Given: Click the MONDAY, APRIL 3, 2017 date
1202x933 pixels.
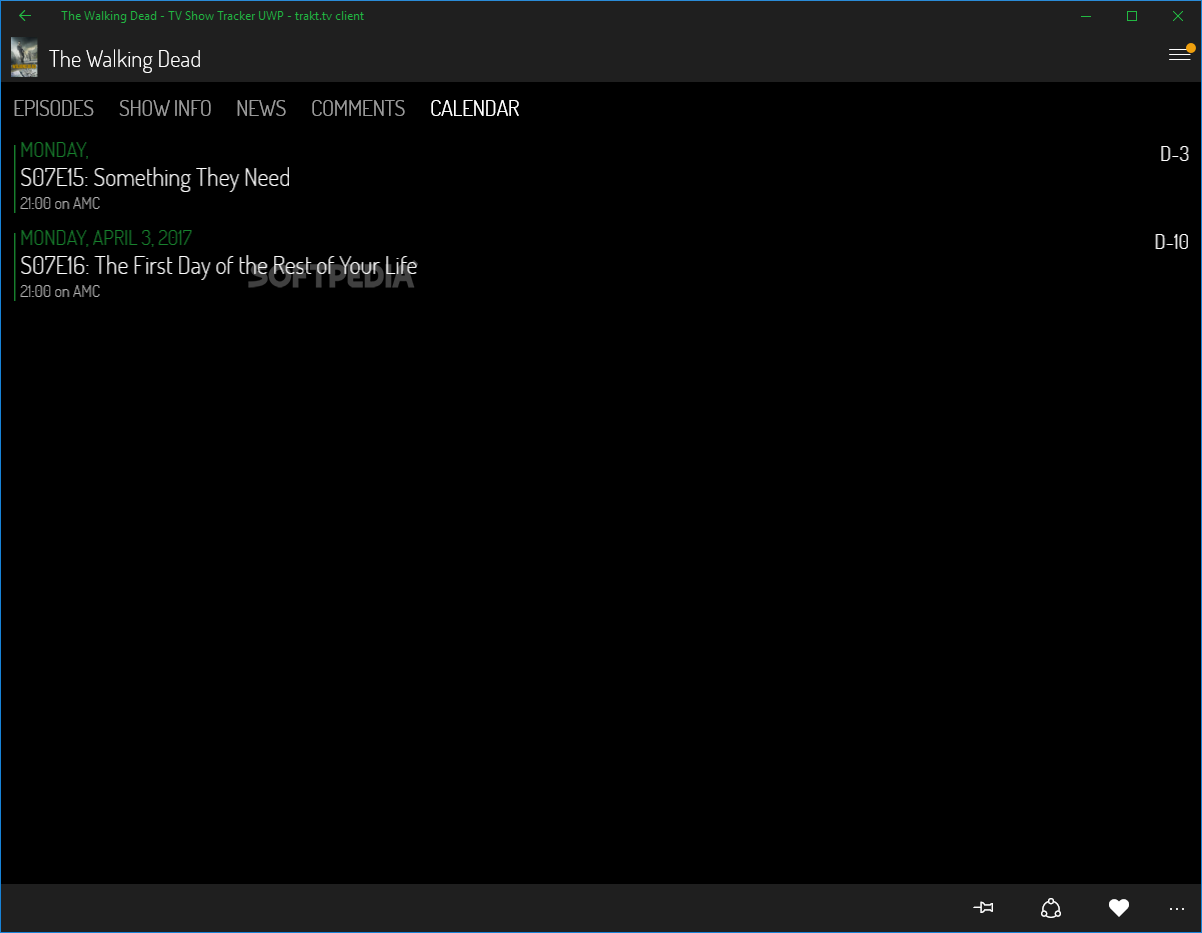Looking at the screenshot, I should 106,238.
